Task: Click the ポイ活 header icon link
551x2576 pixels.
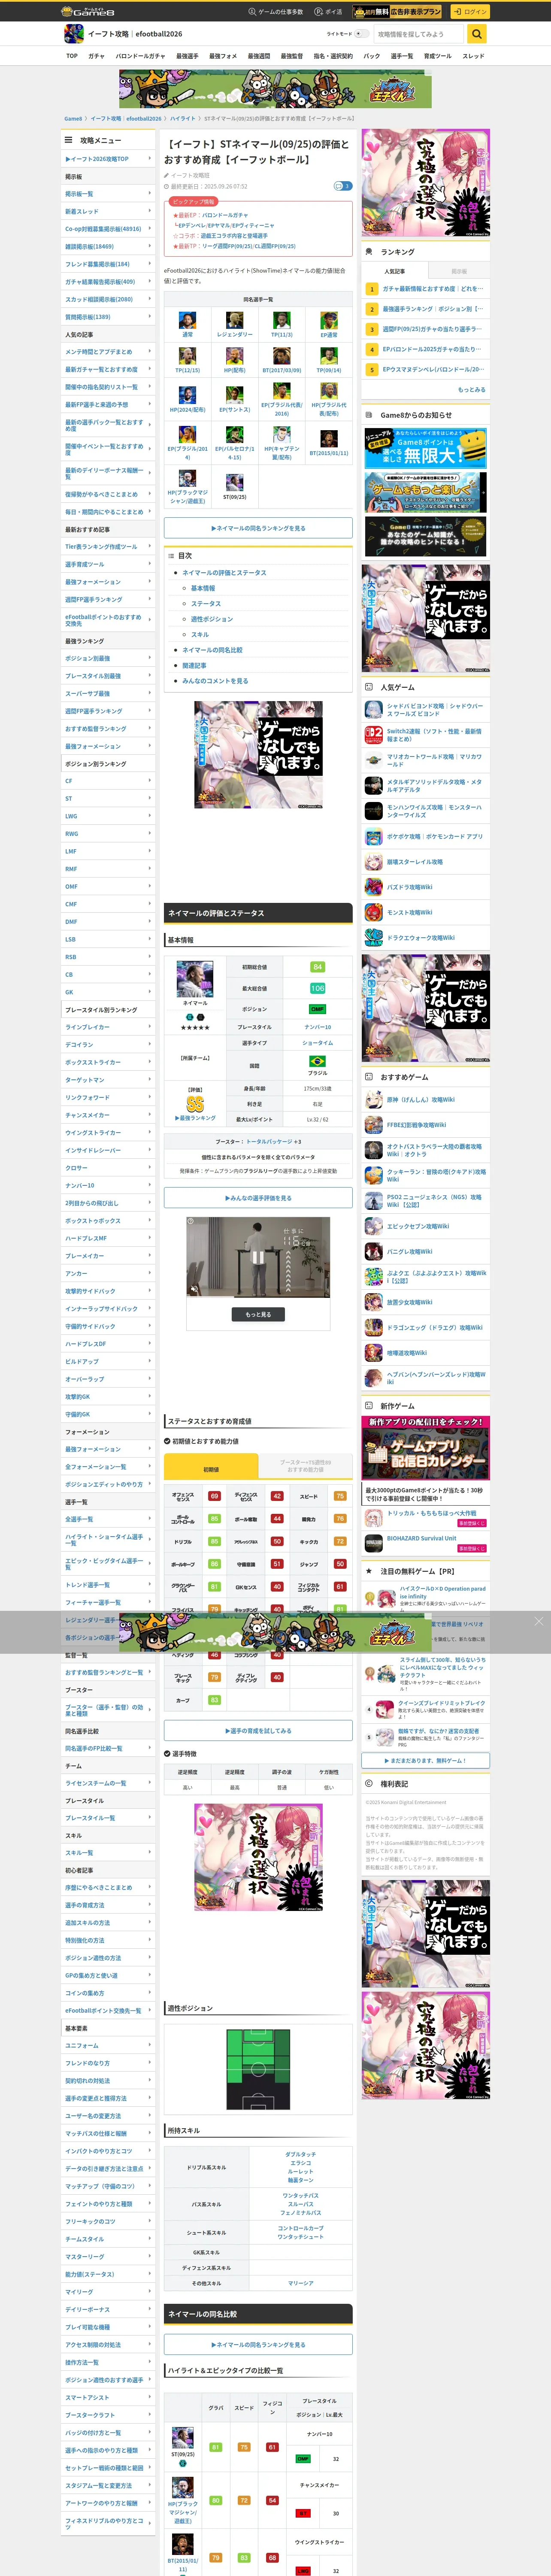Action: [x=328, y=12]
